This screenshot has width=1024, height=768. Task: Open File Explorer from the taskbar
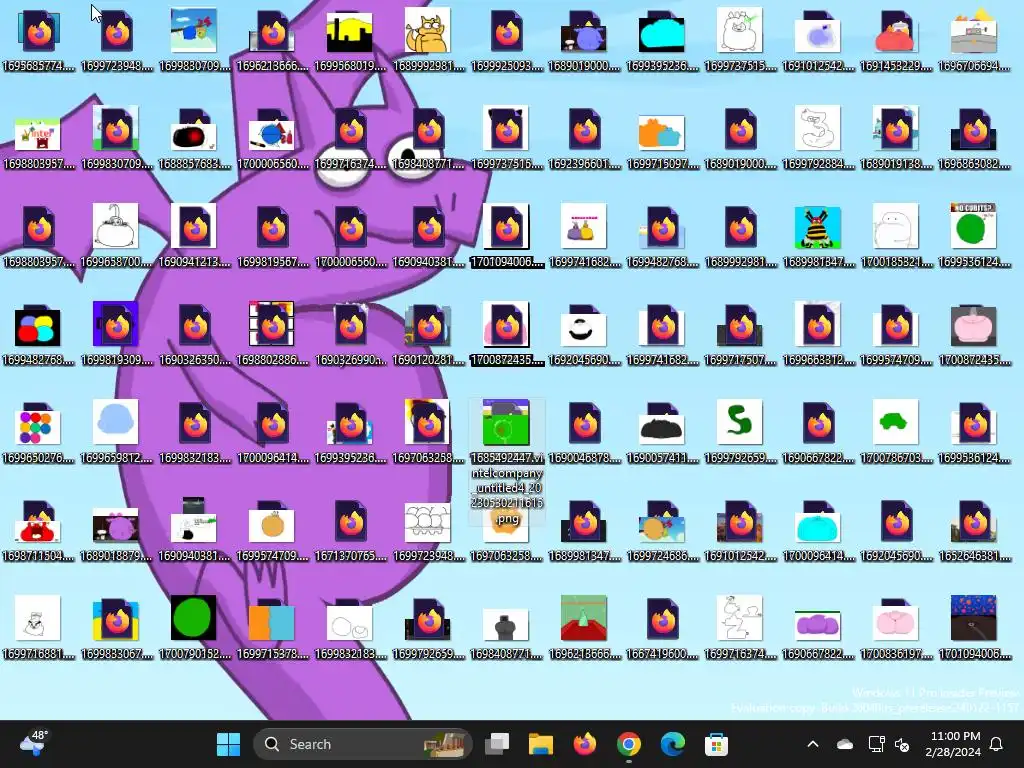pos(541,744)
